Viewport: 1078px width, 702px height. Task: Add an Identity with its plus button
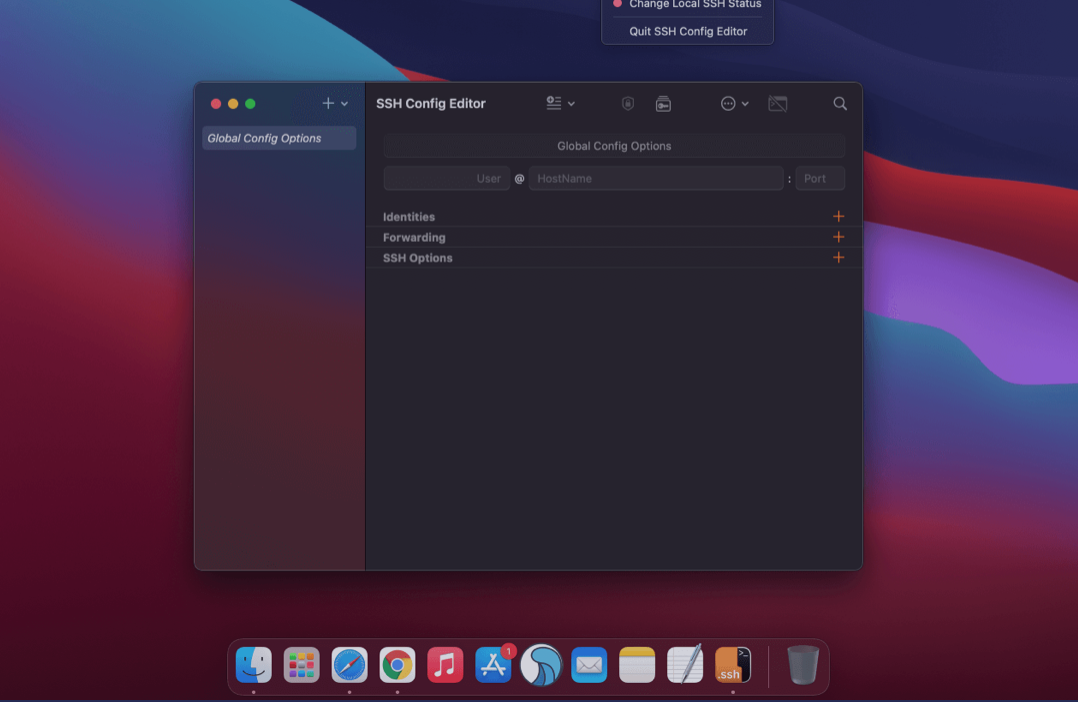click(x=838, y=216)
